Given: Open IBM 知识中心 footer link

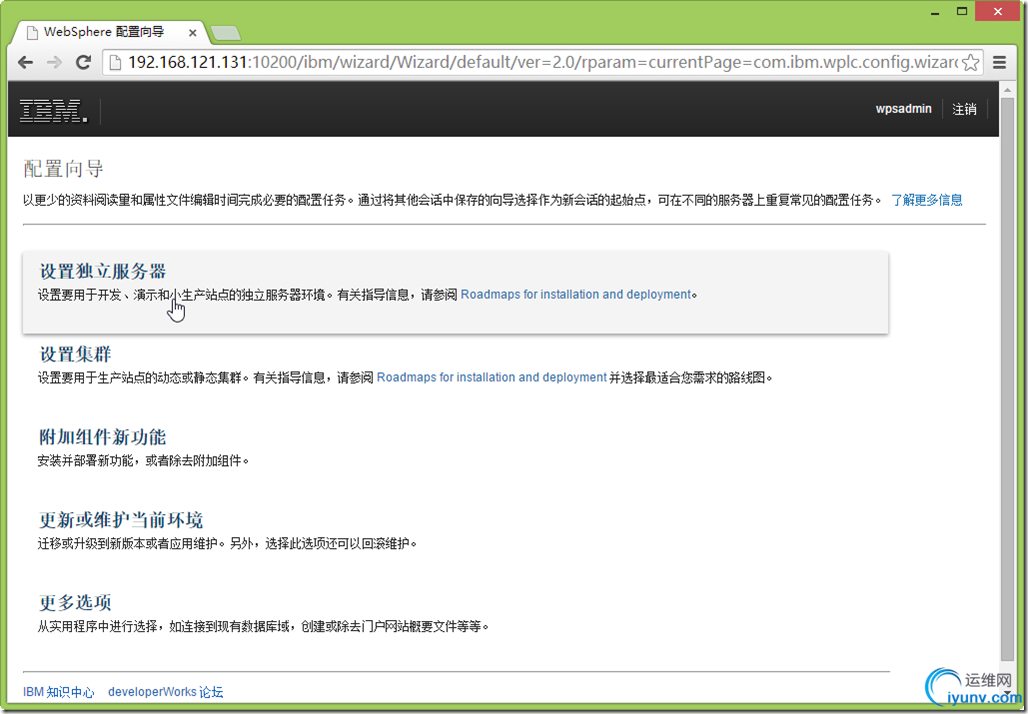Looking at the screenshot, I should [59, 692].
